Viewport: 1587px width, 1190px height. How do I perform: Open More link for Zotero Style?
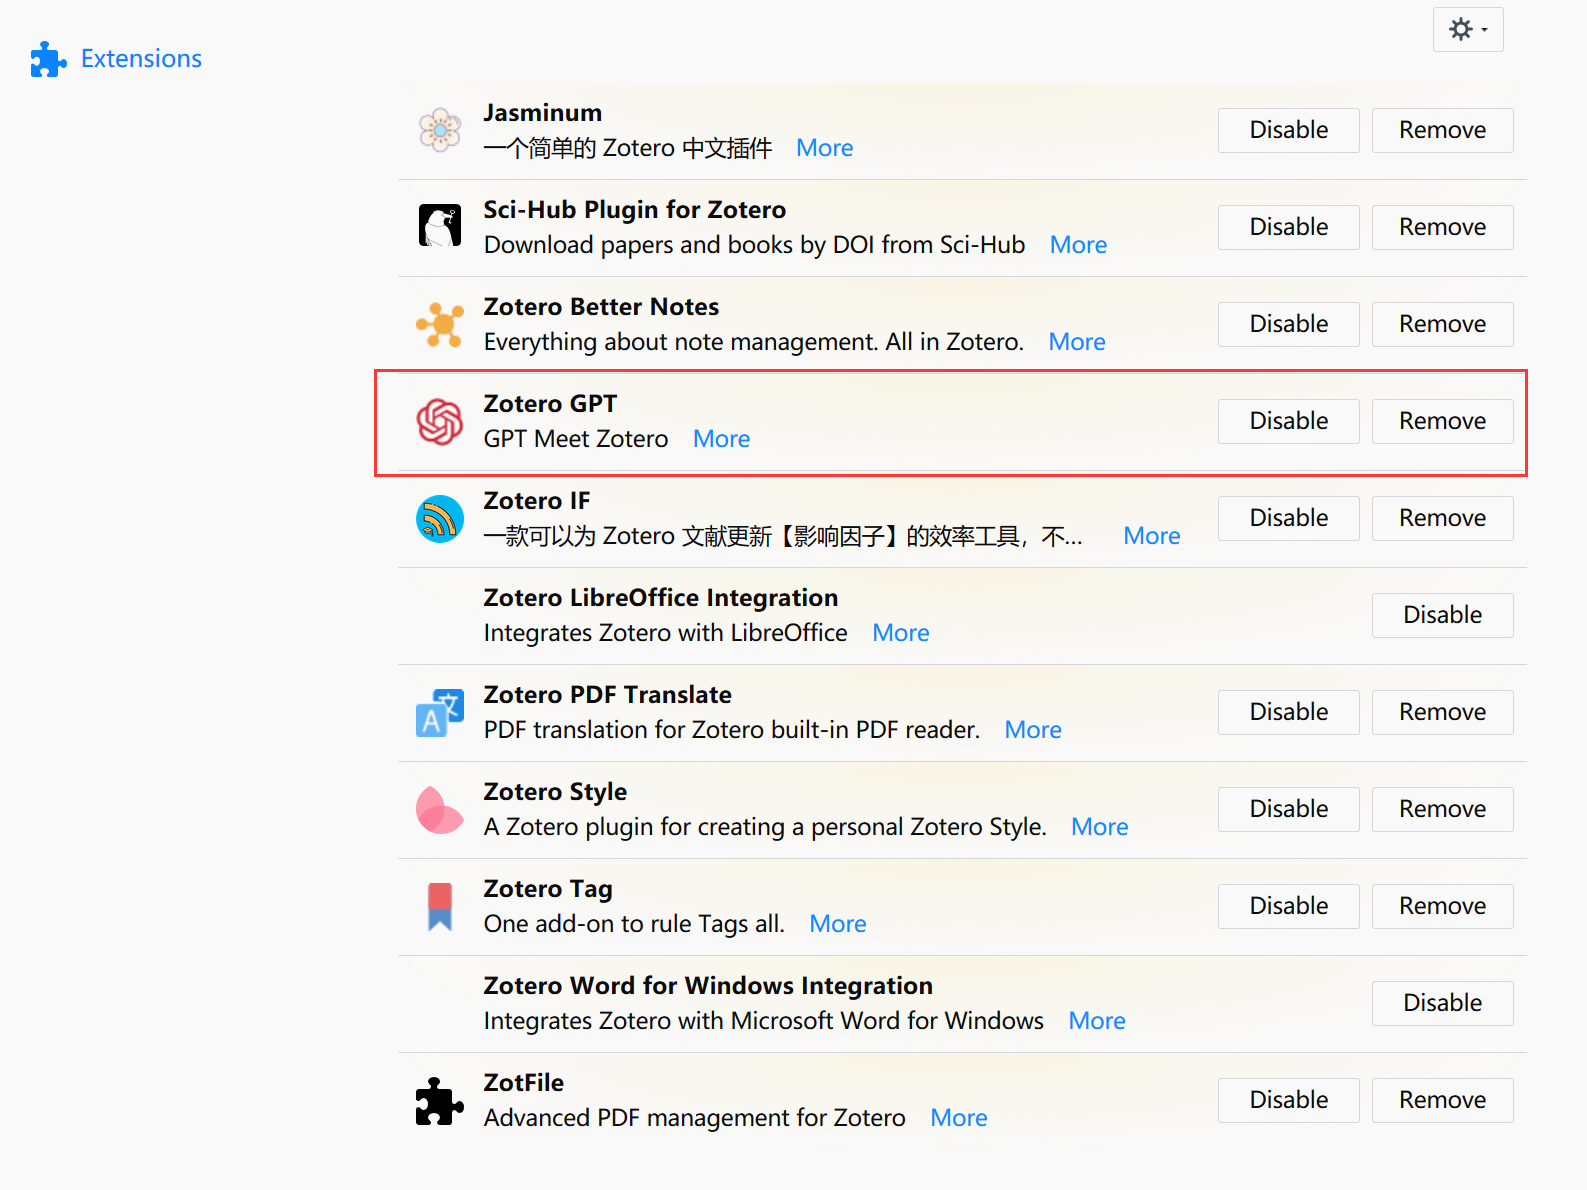click(1100, 827)
